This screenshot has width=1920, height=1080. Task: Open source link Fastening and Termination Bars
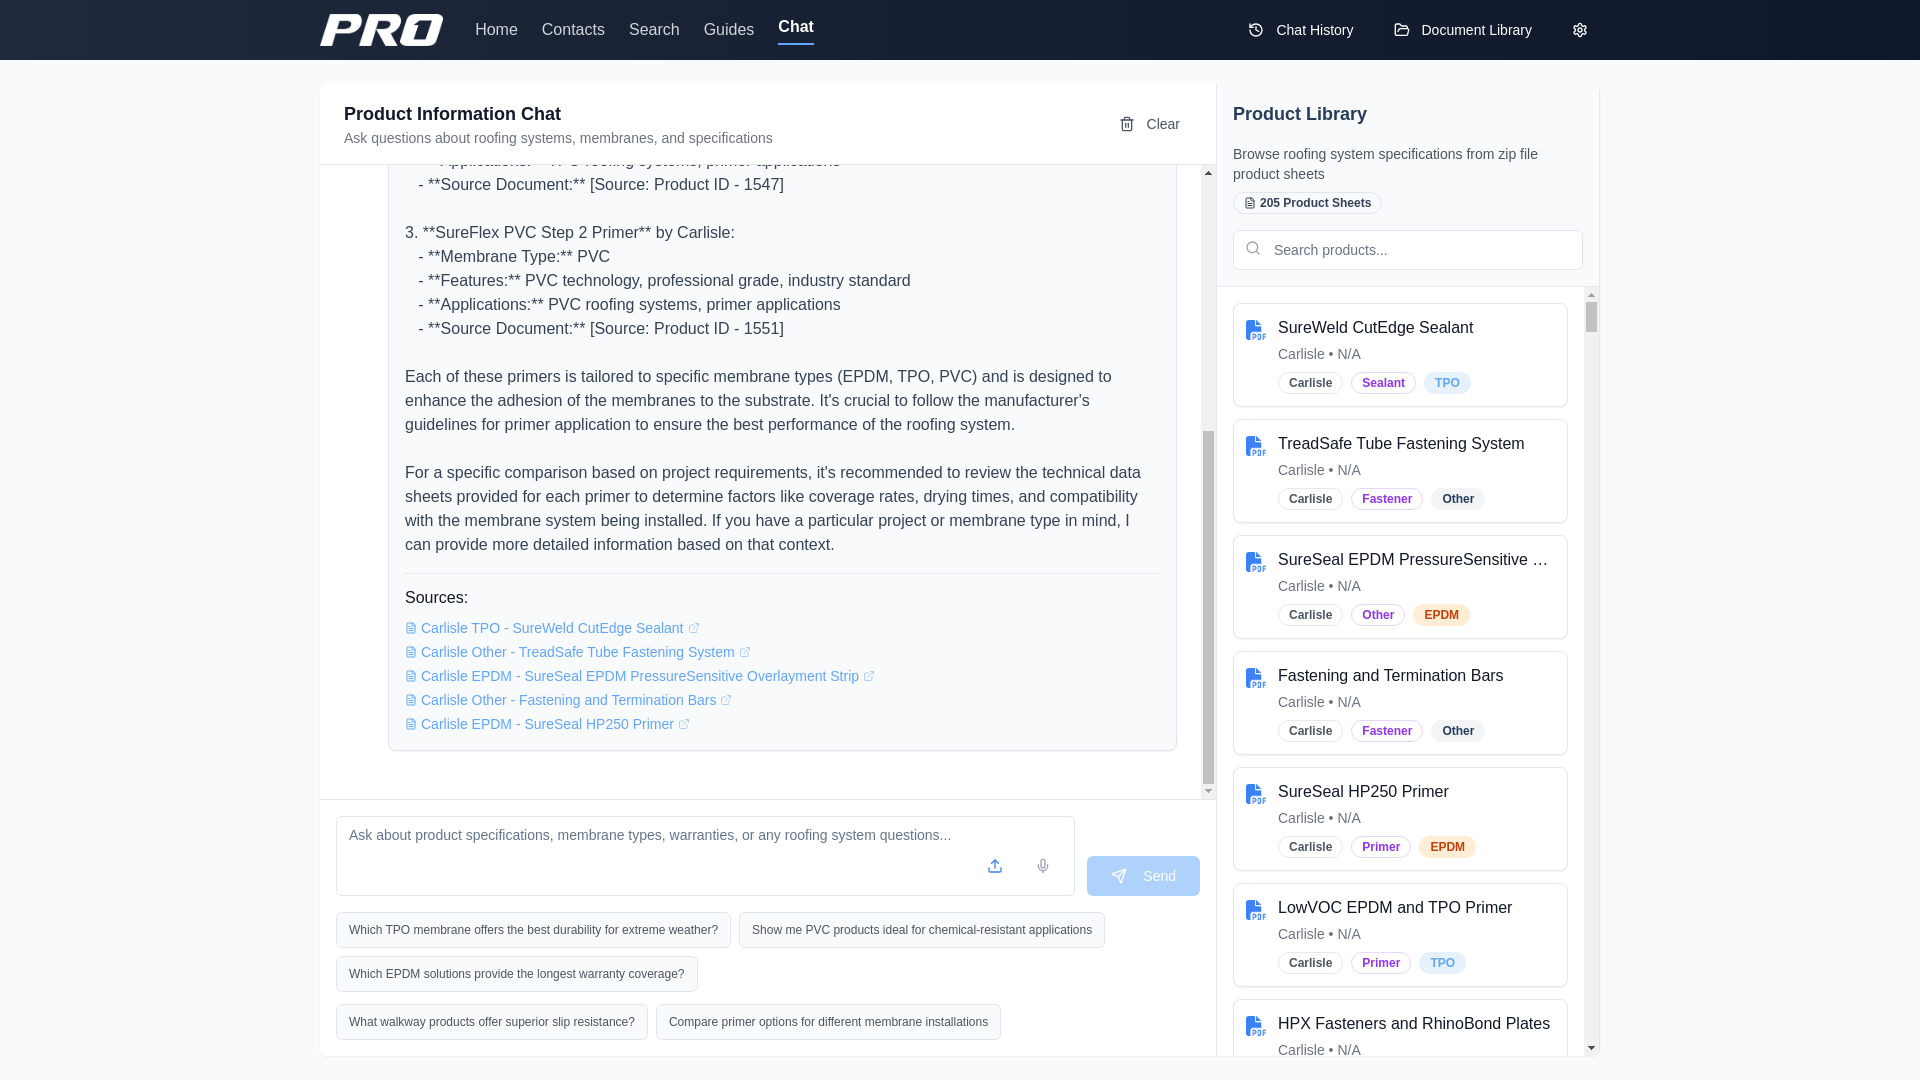(568, 700)
